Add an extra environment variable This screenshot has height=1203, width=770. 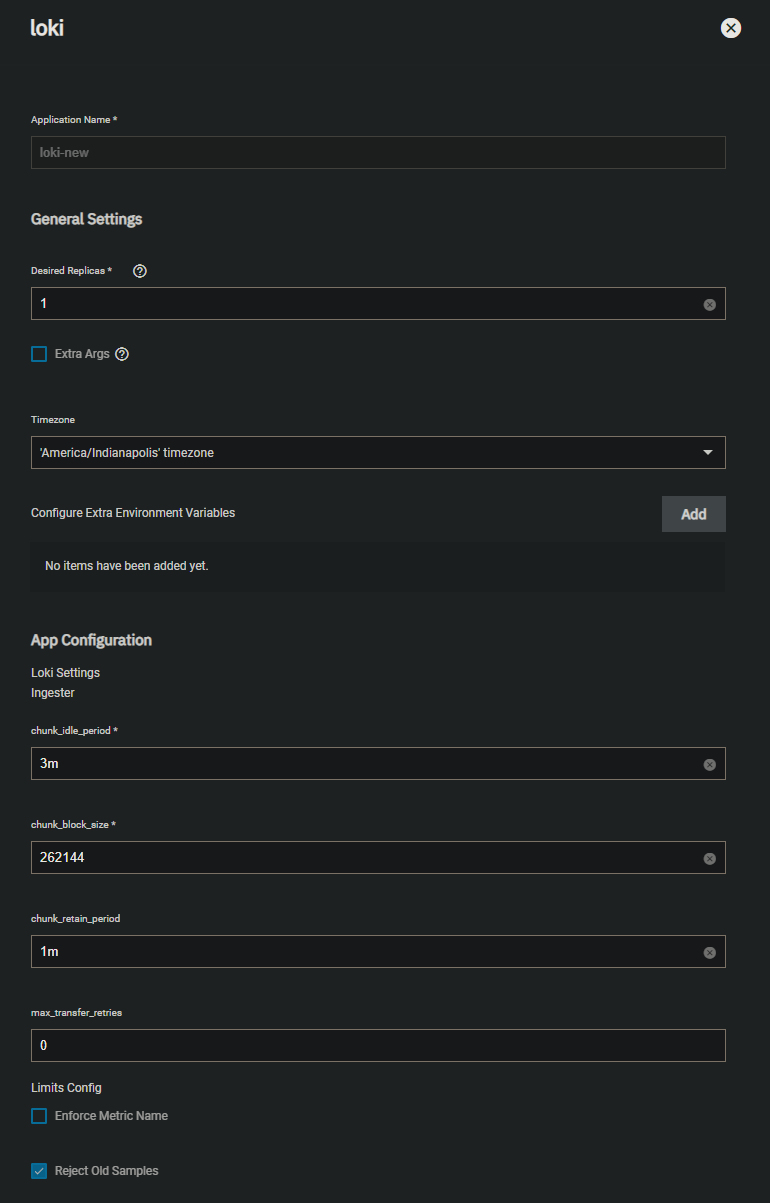693,514
